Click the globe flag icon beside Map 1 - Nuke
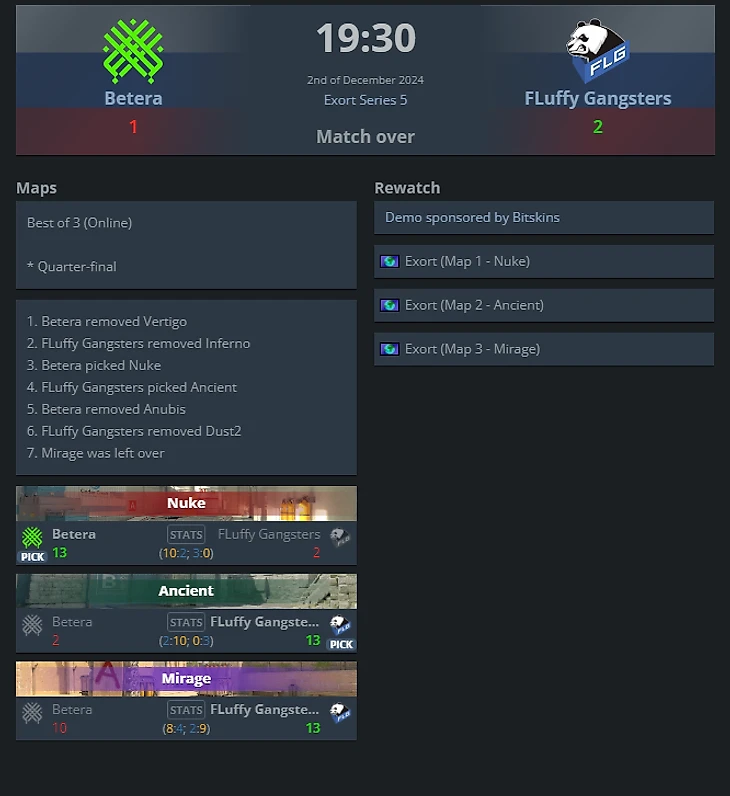The width and height of the screenshot is (730, 796). point(389,261)
